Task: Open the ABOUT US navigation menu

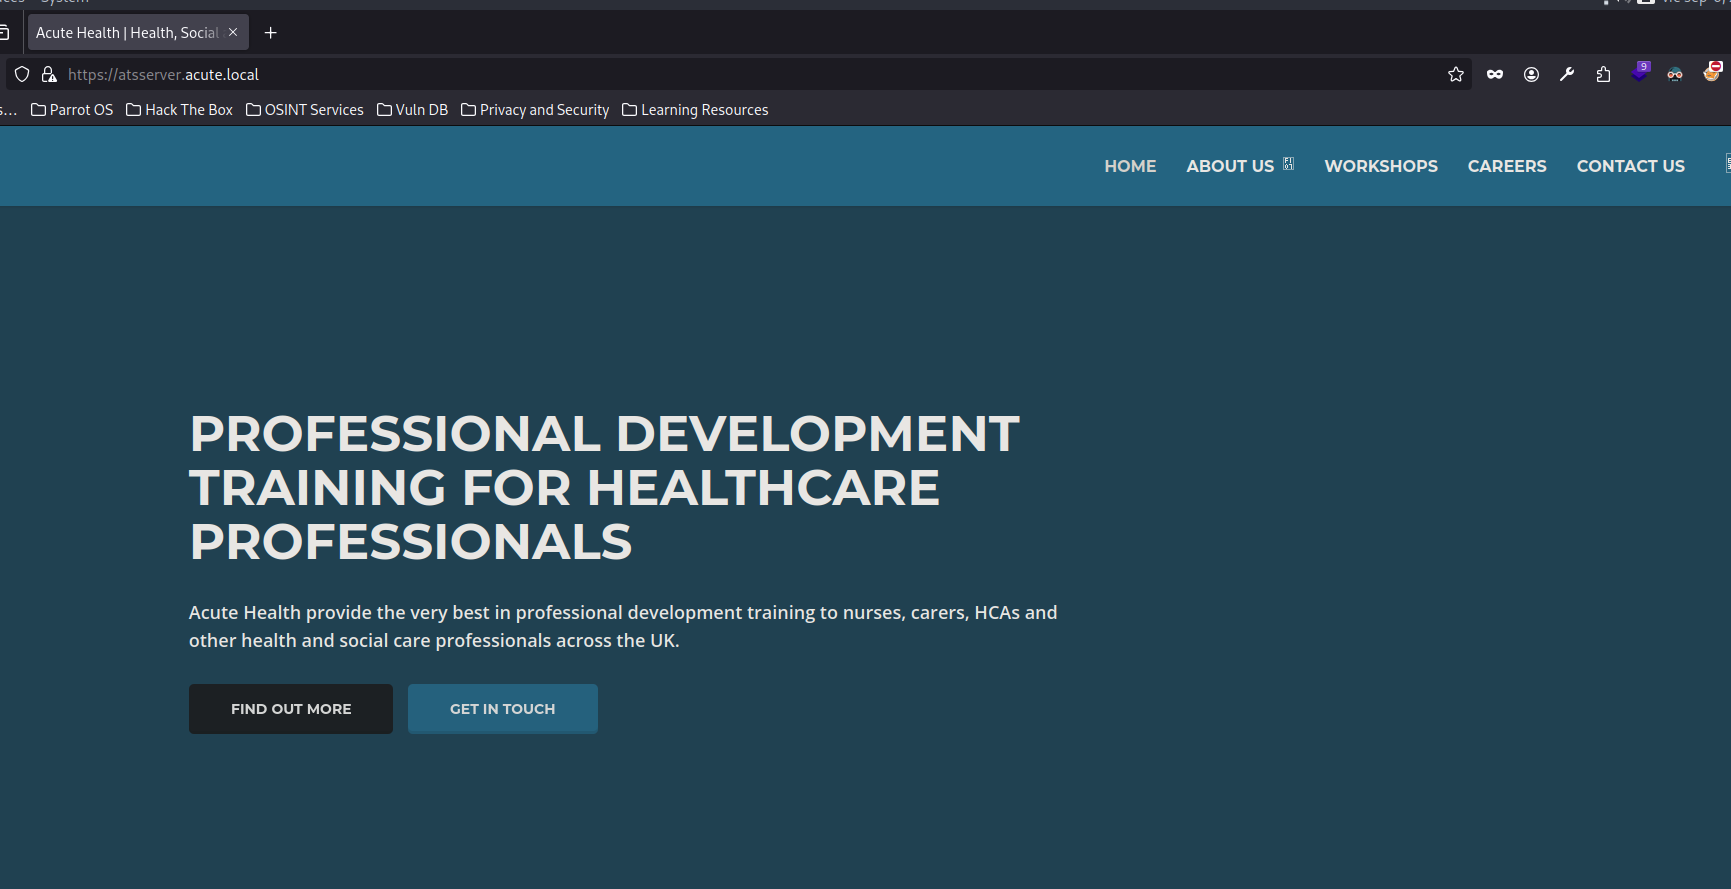Action: 1230,166
